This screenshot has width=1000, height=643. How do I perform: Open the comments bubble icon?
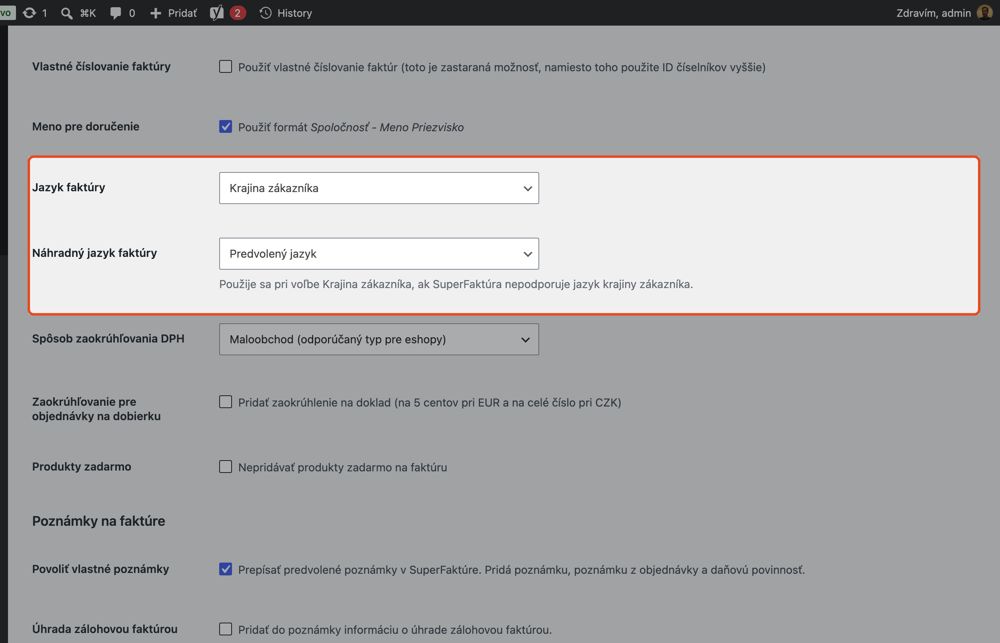coord(115,13)
